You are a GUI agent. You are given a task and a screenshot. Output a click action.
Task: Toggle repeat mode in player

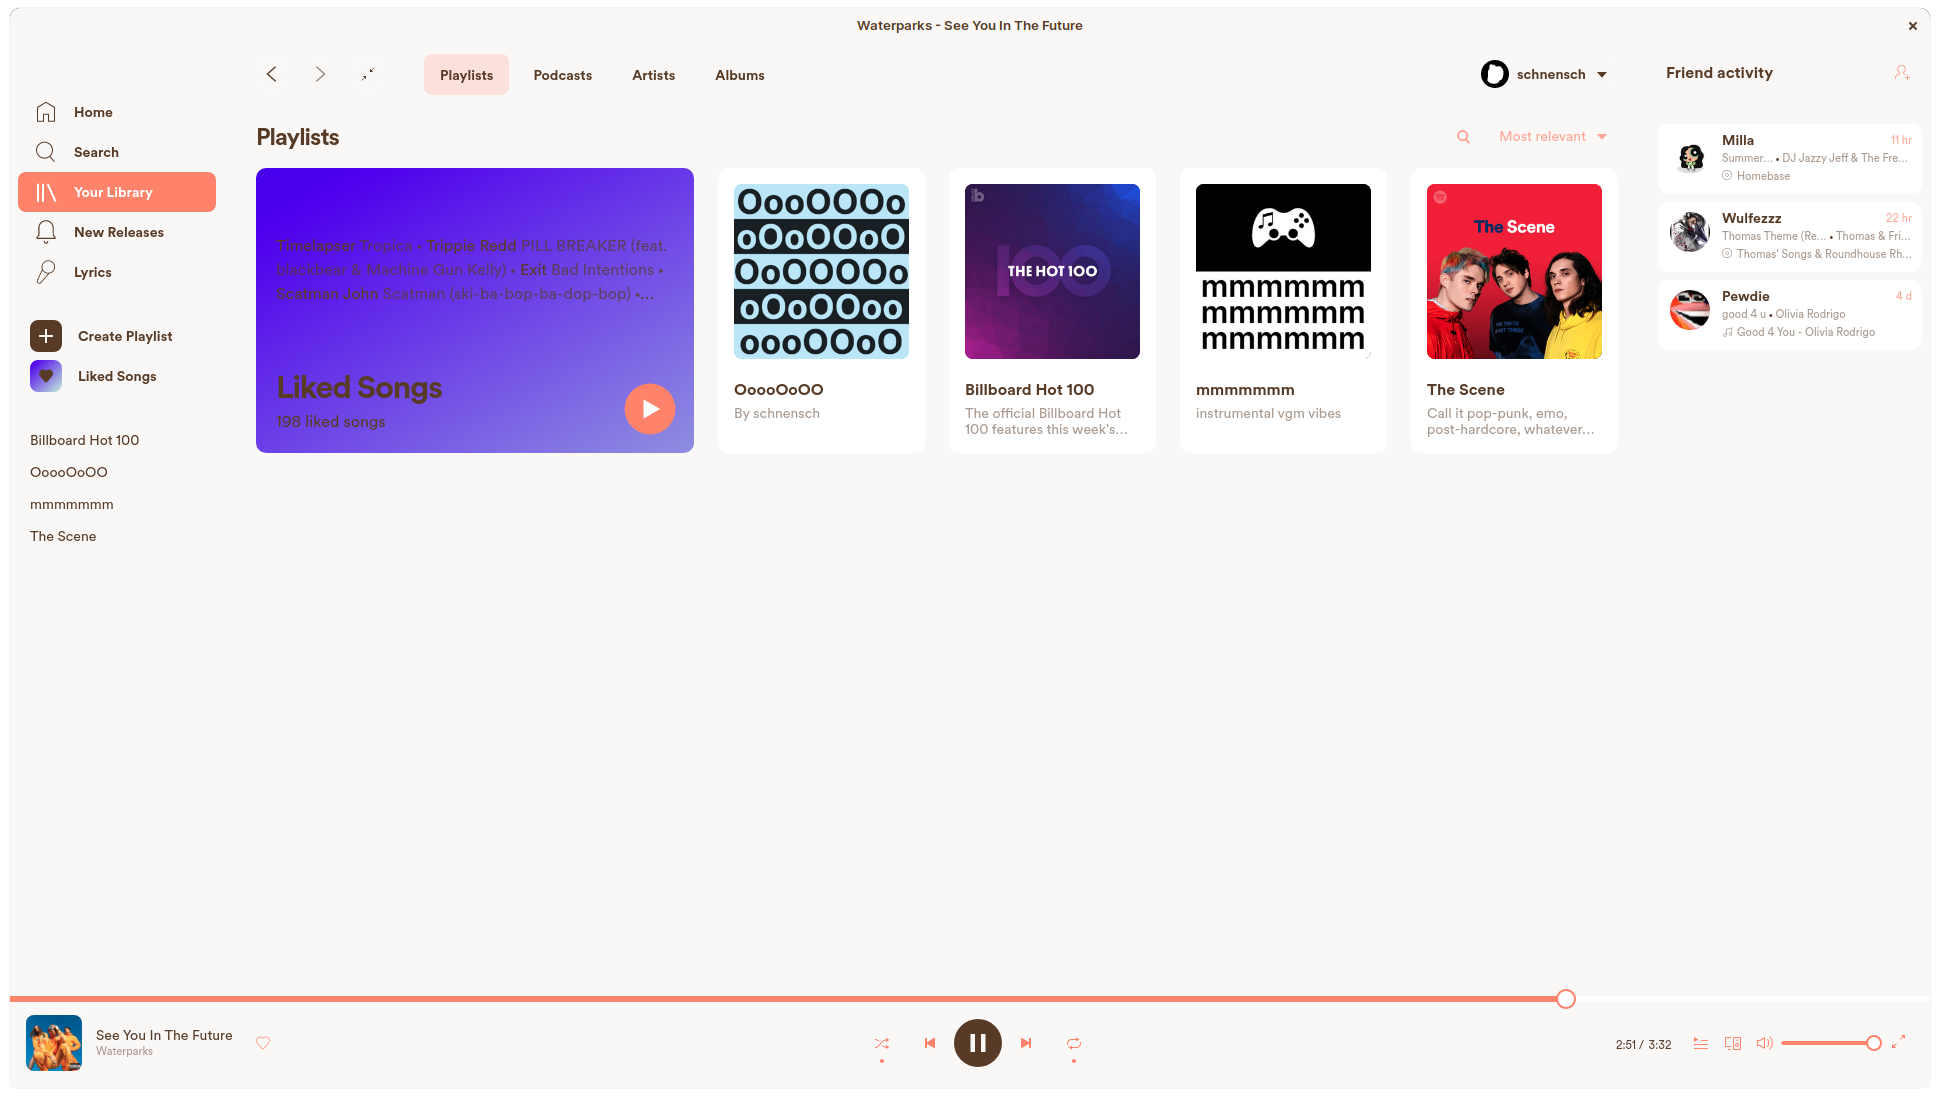point(1074,1043)
